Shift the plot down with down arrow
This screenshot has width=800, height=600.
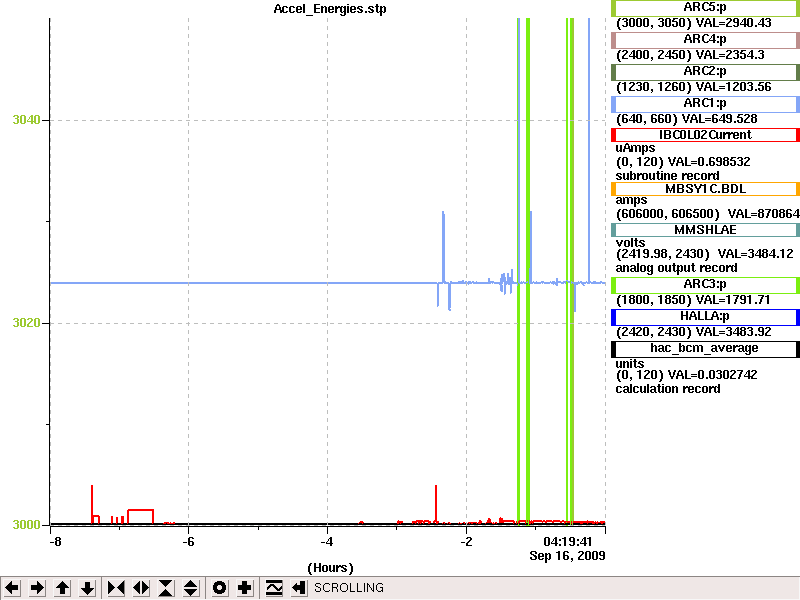coord(88,588)
